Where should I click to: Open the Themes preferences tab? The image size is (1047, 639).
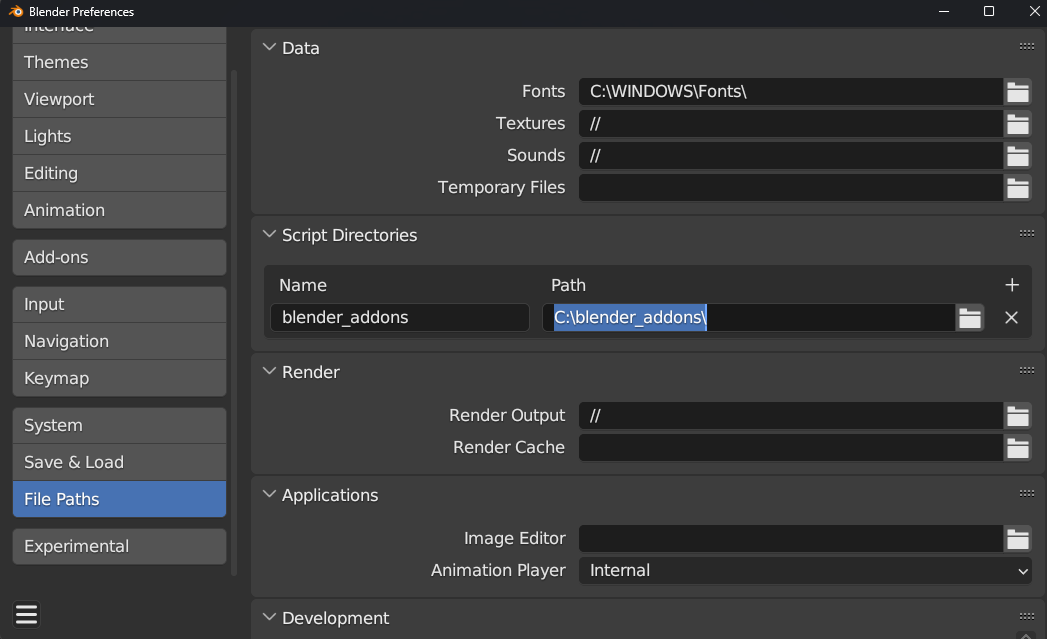[x=120, y=62]
